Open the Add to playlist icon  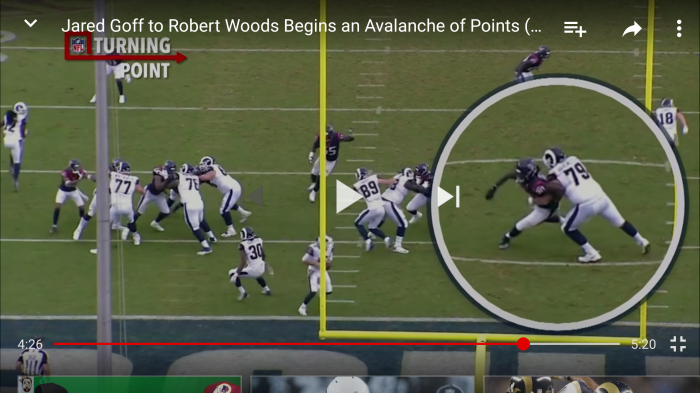tap(575, 29)
